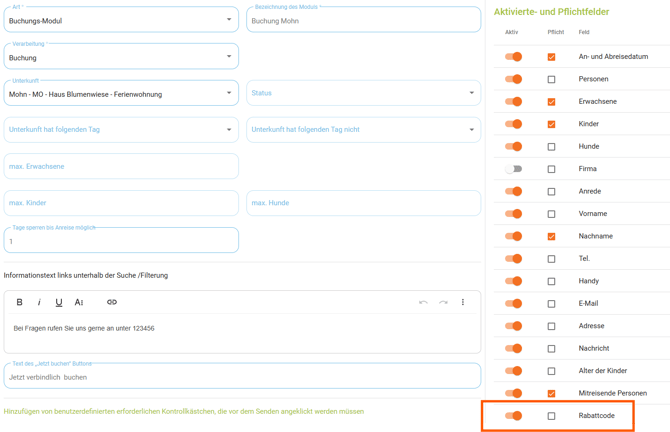This screenshot has height=432, width=670.
Task: Open the text size formatting option
Action: [x=80, y=302]
